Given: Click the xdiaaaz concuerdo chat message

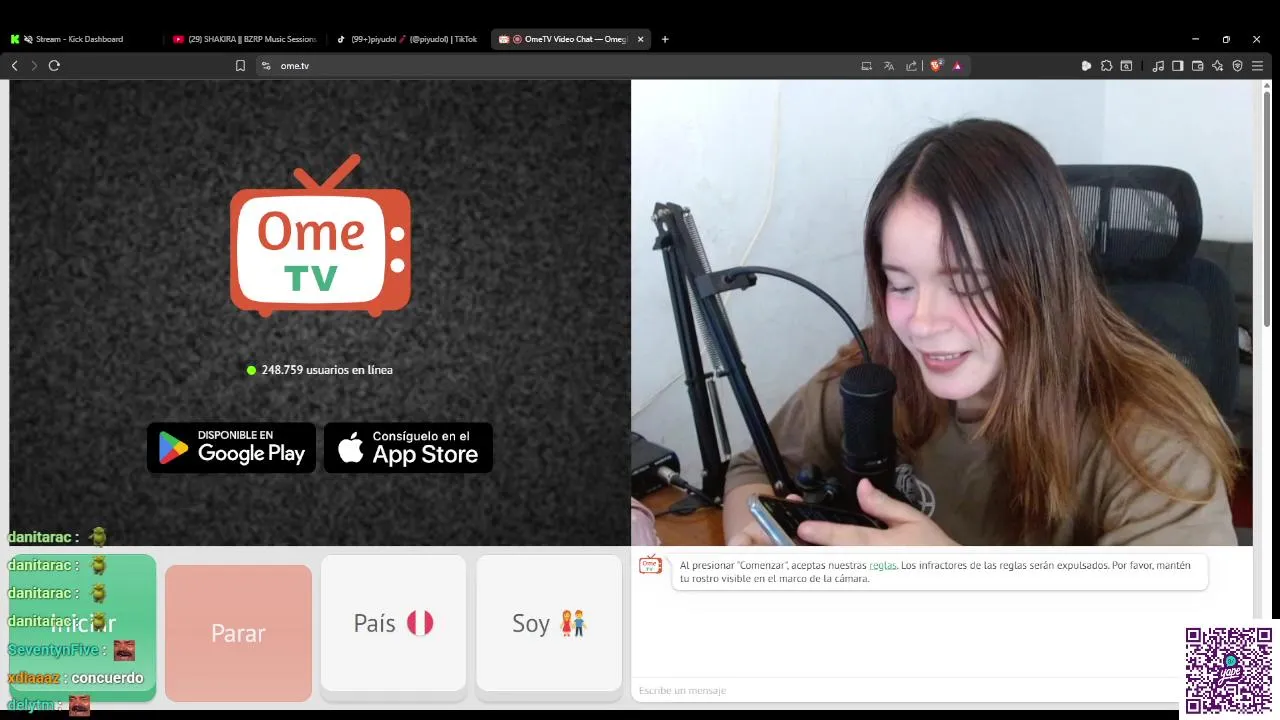Looking at the screenshot, I should point(76,678).
